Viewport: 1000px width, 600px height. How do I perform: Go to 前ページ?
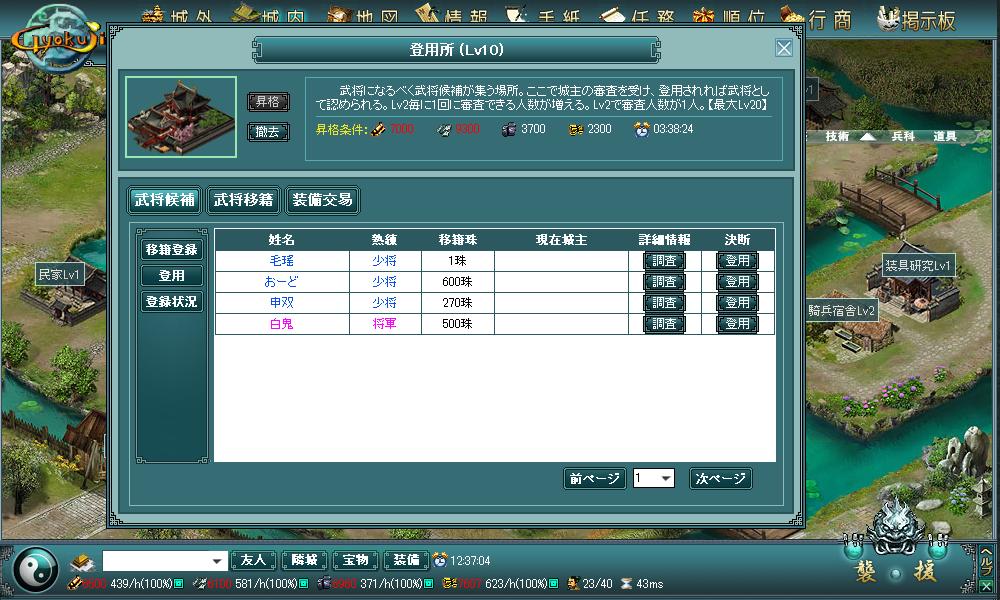point(594,478)
